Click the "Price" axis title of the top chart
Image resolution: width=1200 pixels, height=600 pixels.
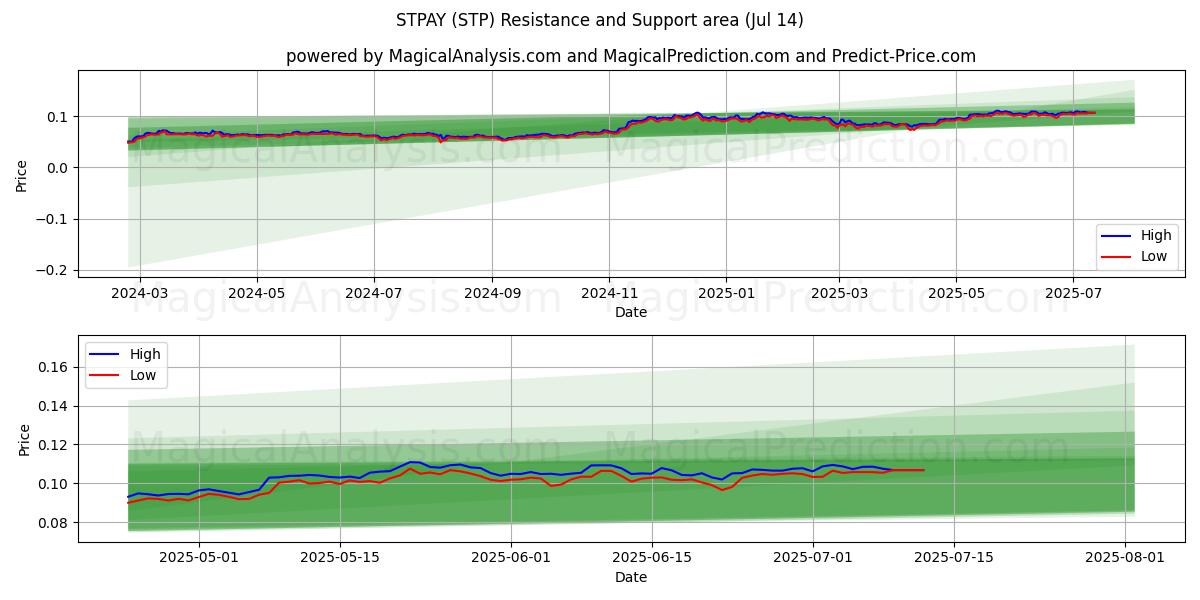point(22,174)
